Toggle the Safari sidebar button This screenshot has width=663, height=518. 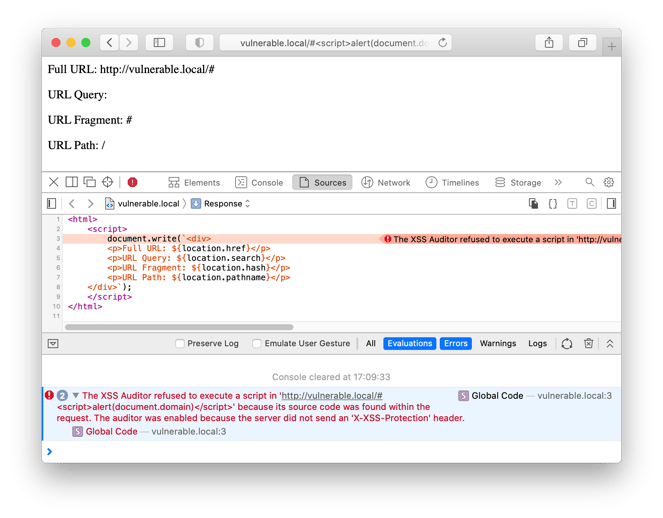tap(159, 43)
